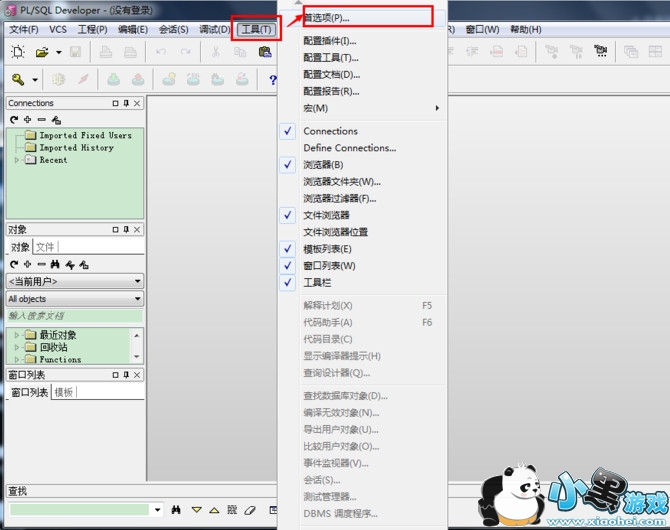This screenshot has height=530, width=670.
Task: Click the Redo toolbar icon
Action: [185, 52]
